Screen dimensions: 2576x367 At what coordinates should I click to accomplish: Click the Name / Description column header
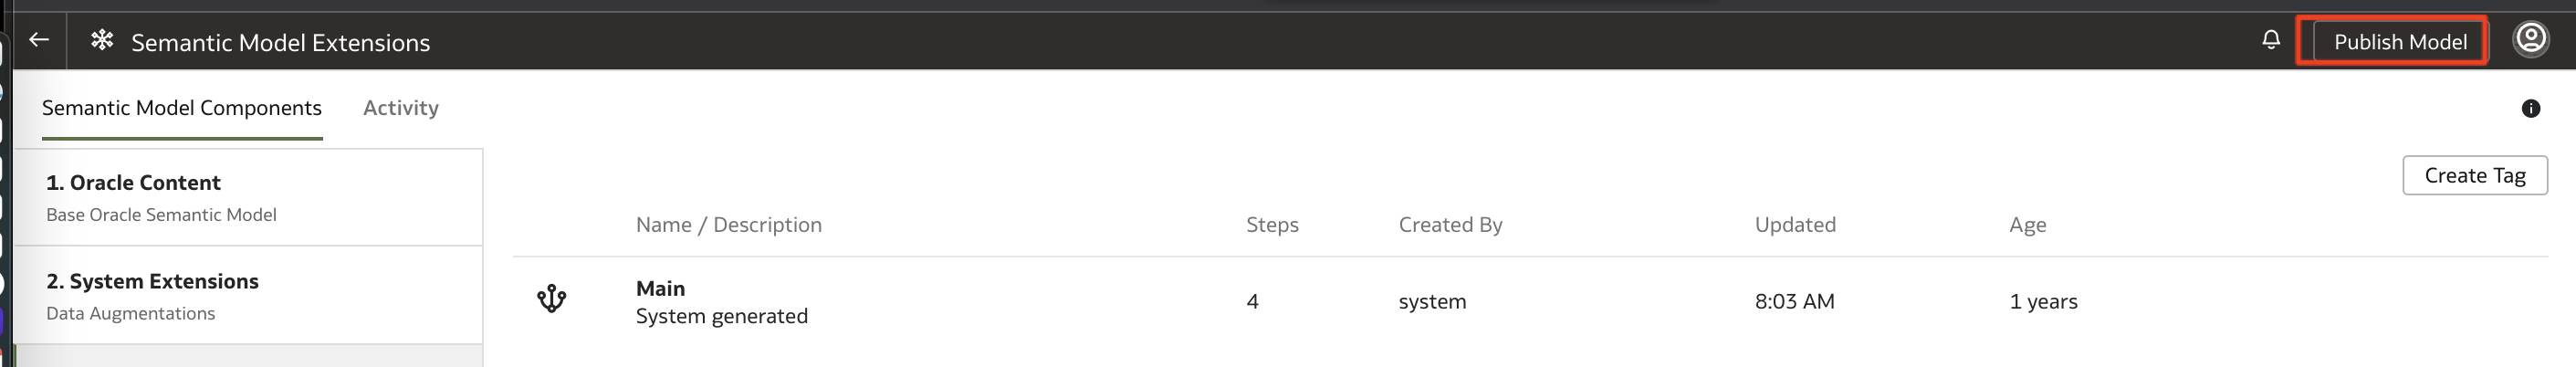(x=728, y=225)
